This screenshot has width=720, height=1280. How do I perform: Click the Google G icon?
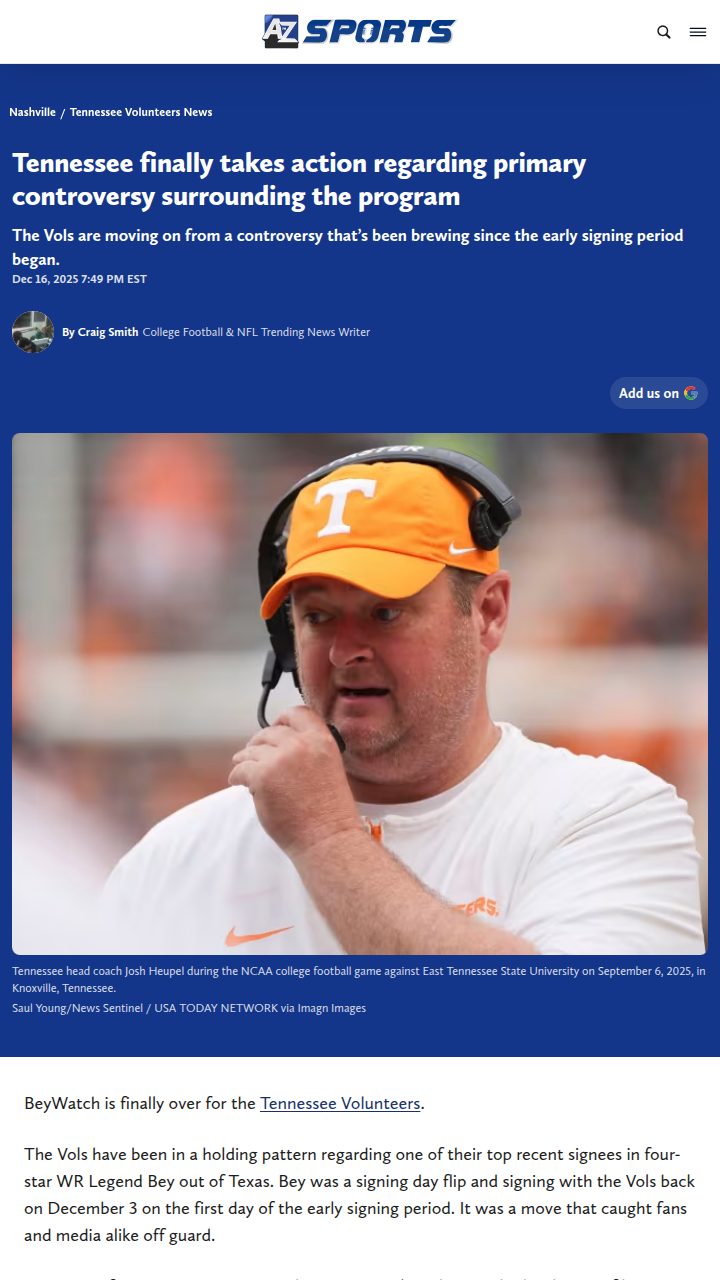[691, 393]
